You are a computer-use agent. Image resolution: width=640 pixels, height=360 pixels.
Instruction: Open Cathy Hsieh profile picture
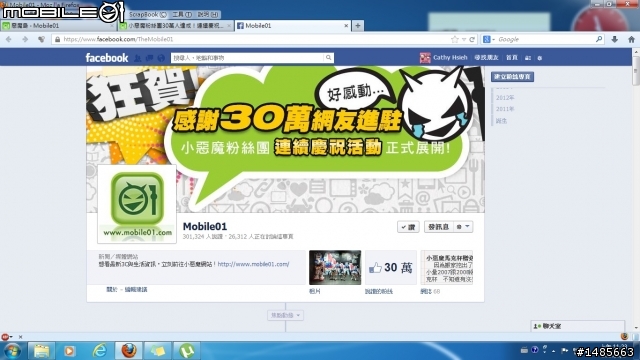click(x=425, y=58)
